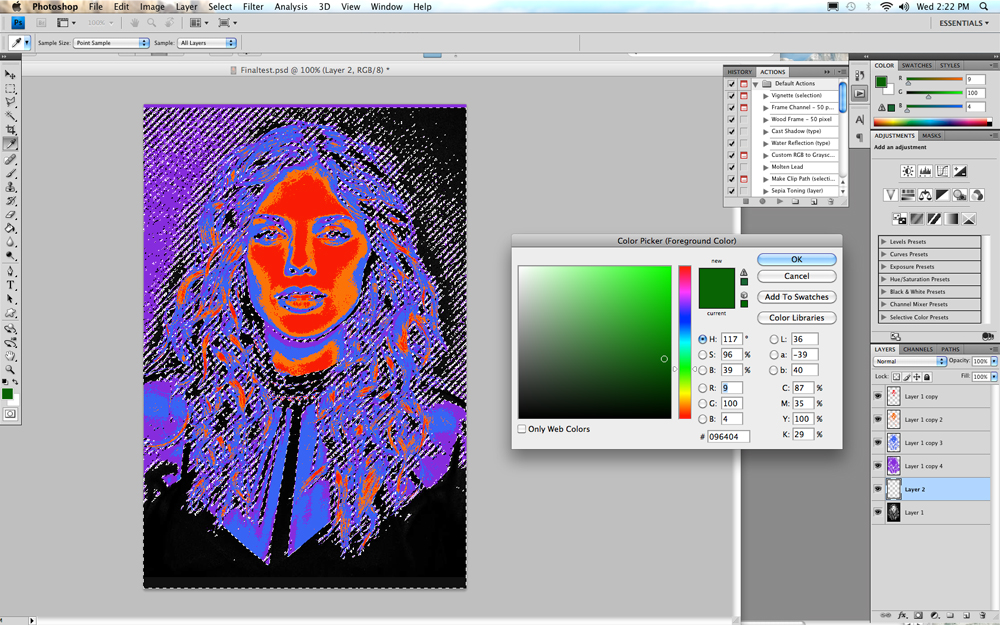Select the Polygonal Lasso tool

pyautogui.click(x=10, y=102)
